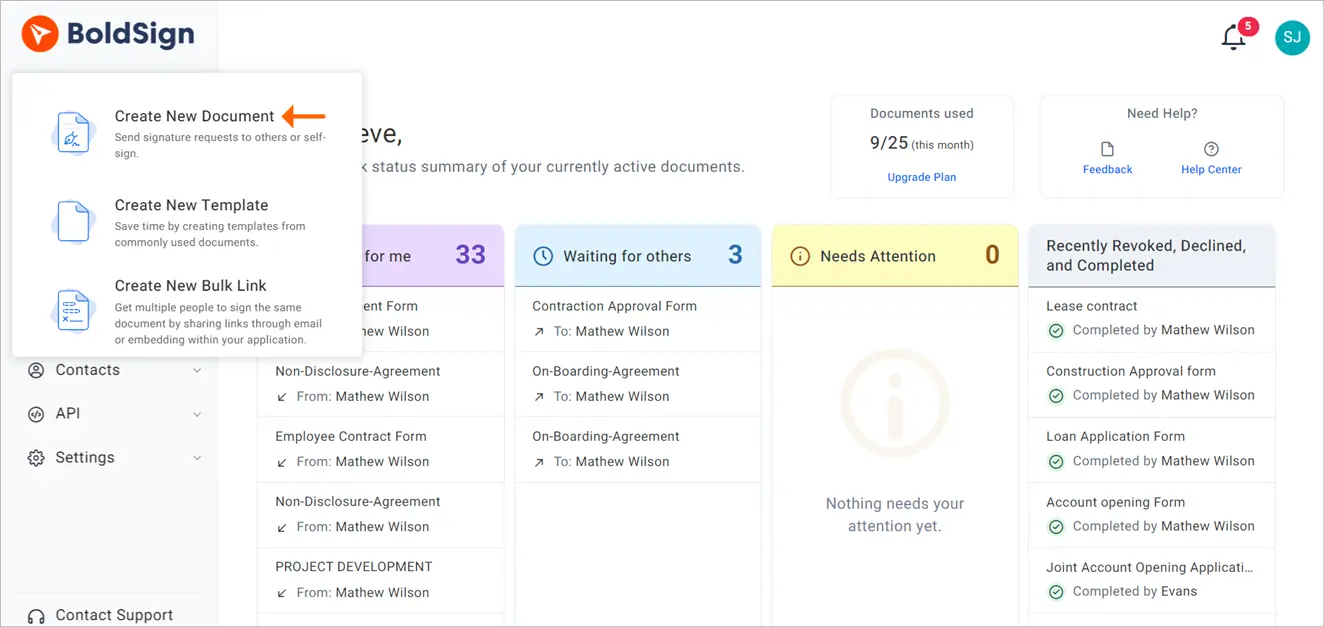This screenshot has width=1324, height=627.
Task: Open the Waiting for others card header
Action: click(x=638, y=256)
